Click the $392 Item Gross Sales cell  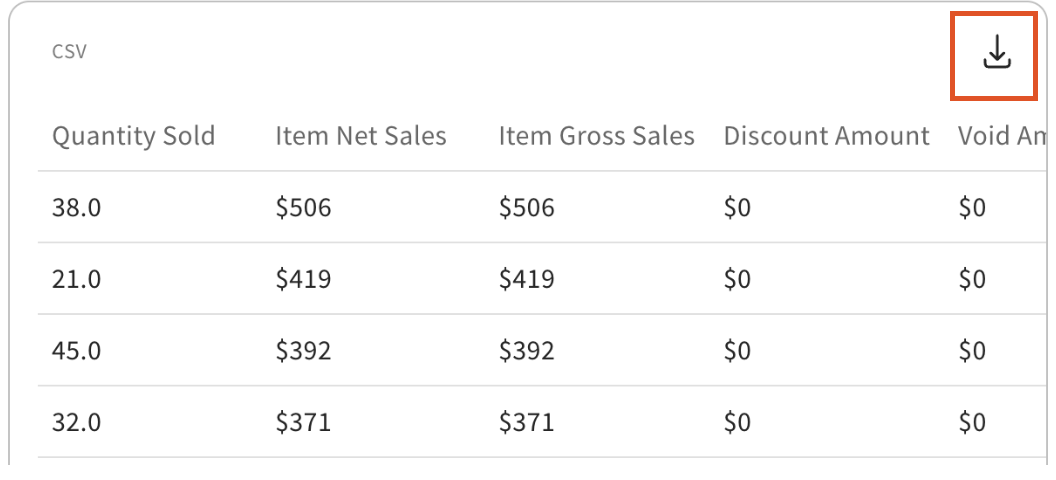tap(526, 351)
